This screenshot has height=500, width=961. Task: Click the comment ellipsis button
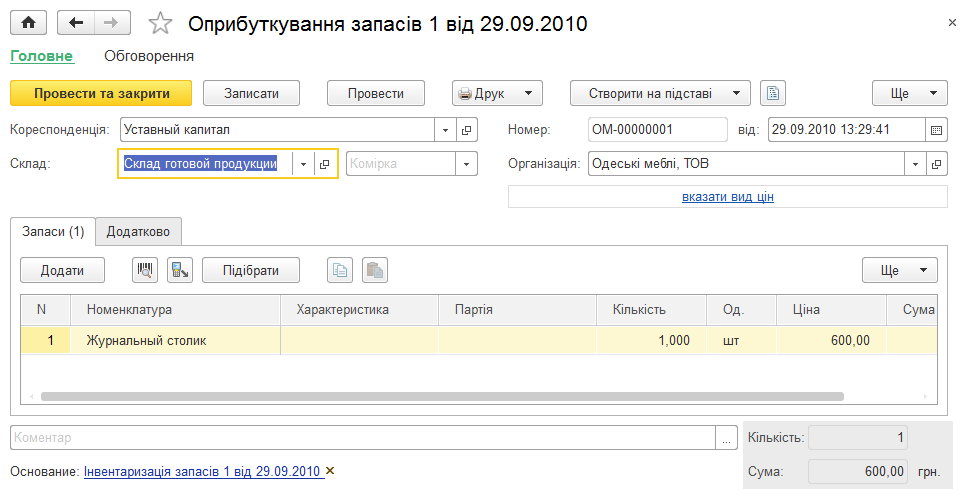[726, 438]
